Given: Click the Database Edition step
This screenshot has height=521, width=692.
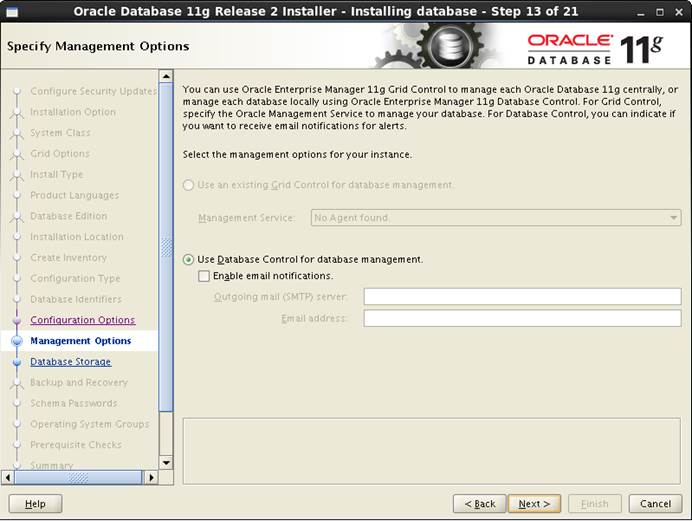Looking at the screenshot, I should [x=69, y=216].
